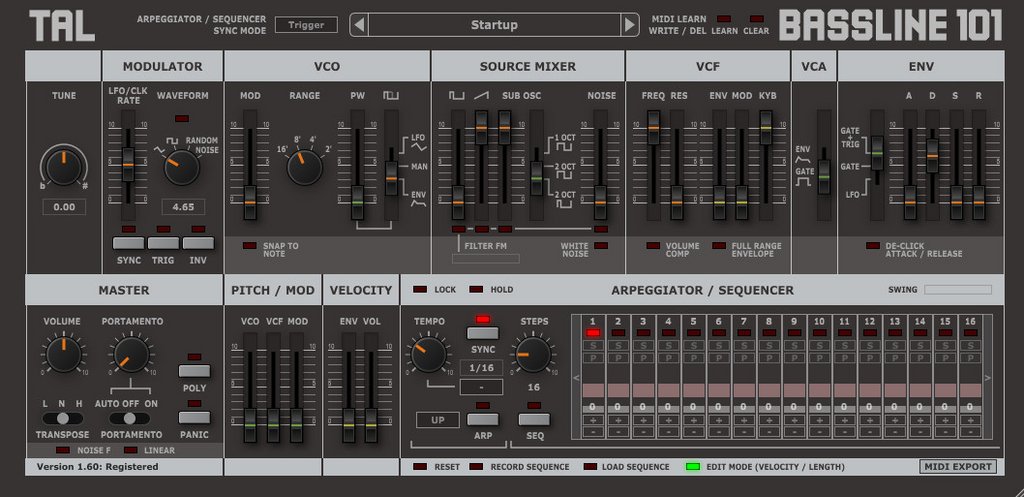The image size is (1024, 497).
Task: Open the Trigger sync mode dropdown
Action: tap(306, 25)
